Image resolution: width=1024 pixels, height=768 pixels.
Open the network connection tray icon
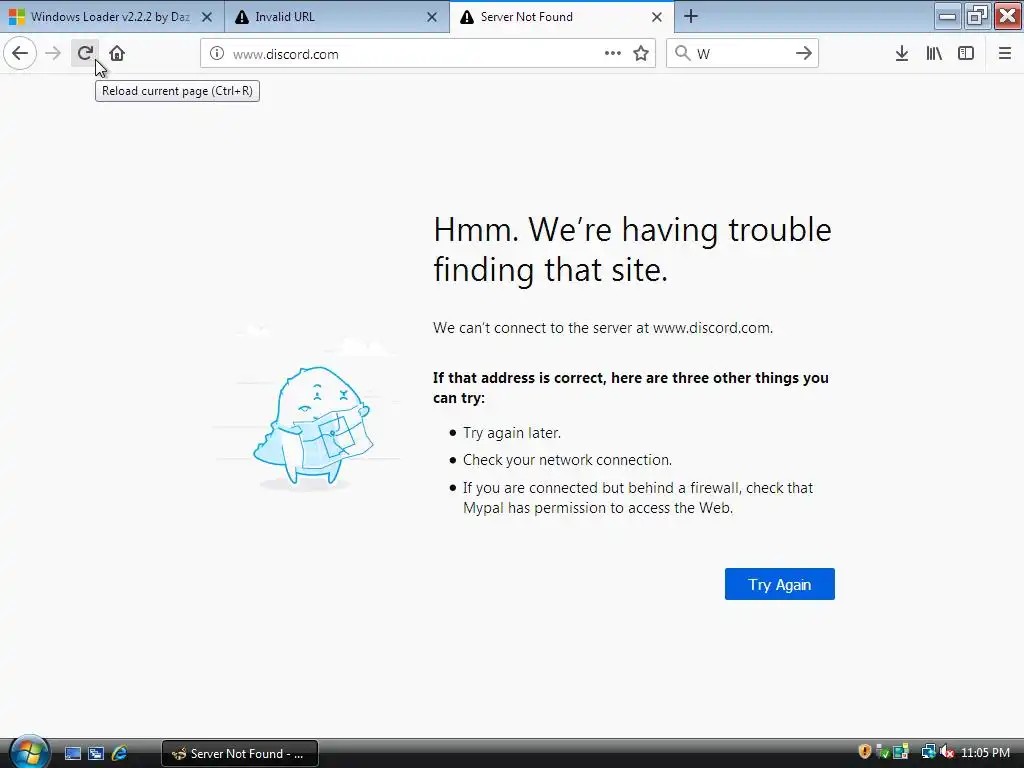point(929,752)
